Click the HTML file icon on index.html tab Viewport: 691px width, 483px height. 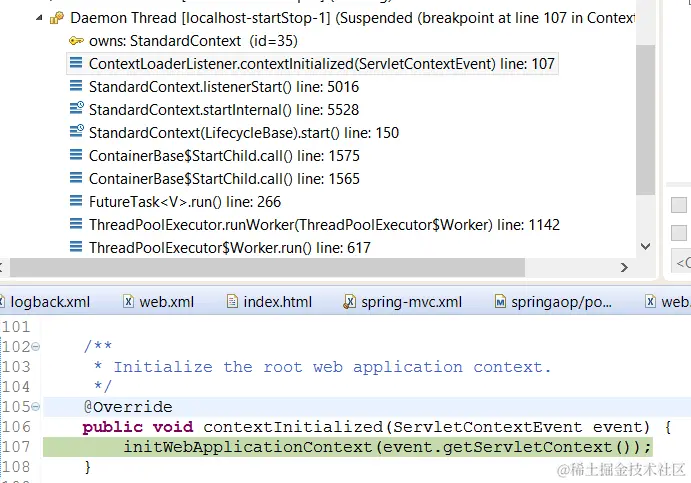pos(232,301)
